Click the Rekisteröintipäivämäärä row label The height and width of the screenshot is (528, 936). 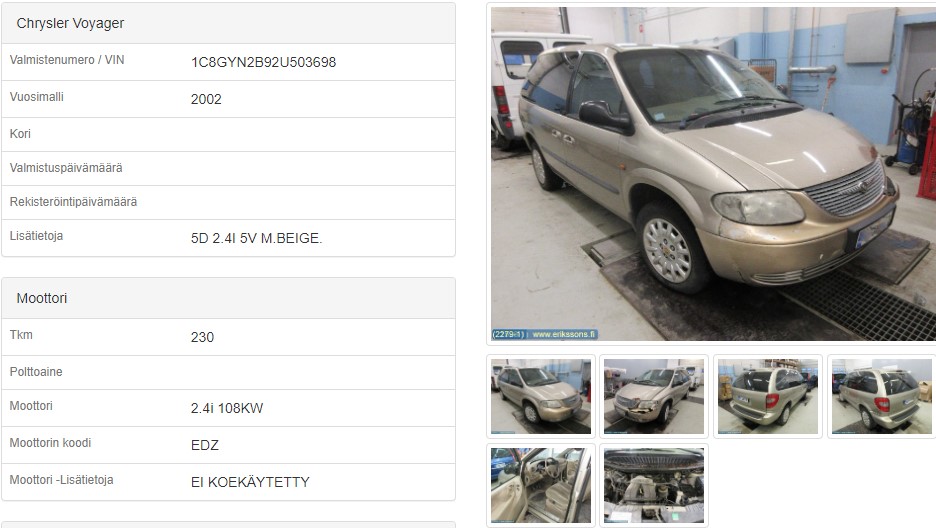[73, 202]
